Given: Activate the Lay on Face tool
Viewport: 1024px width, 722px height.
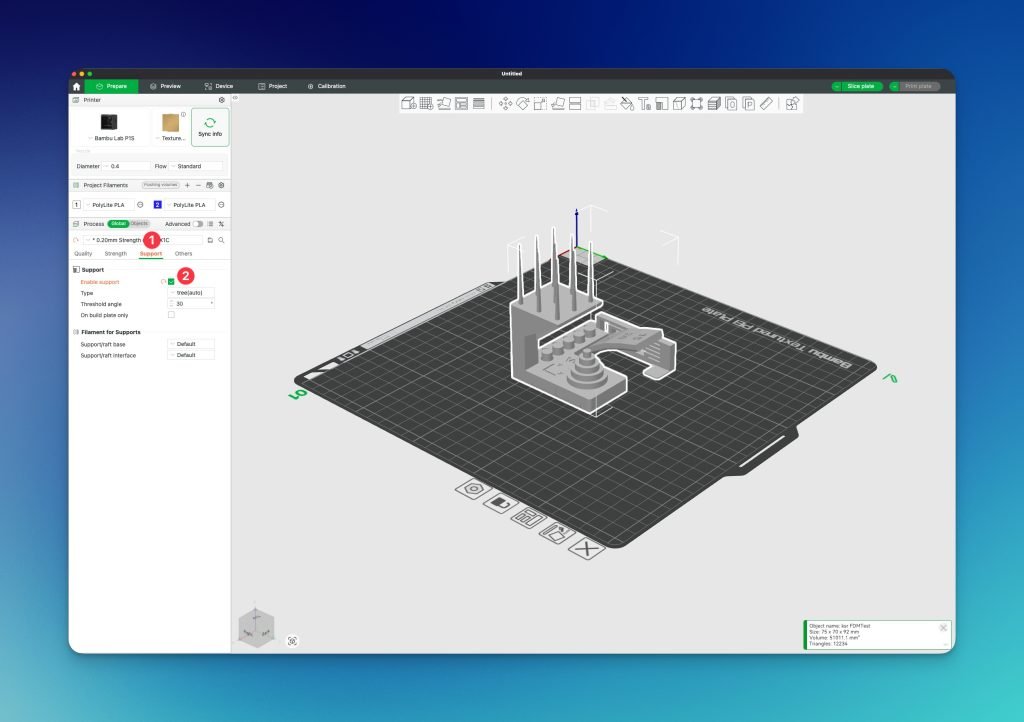Looking at the screenshot, I should pos(558,103).
